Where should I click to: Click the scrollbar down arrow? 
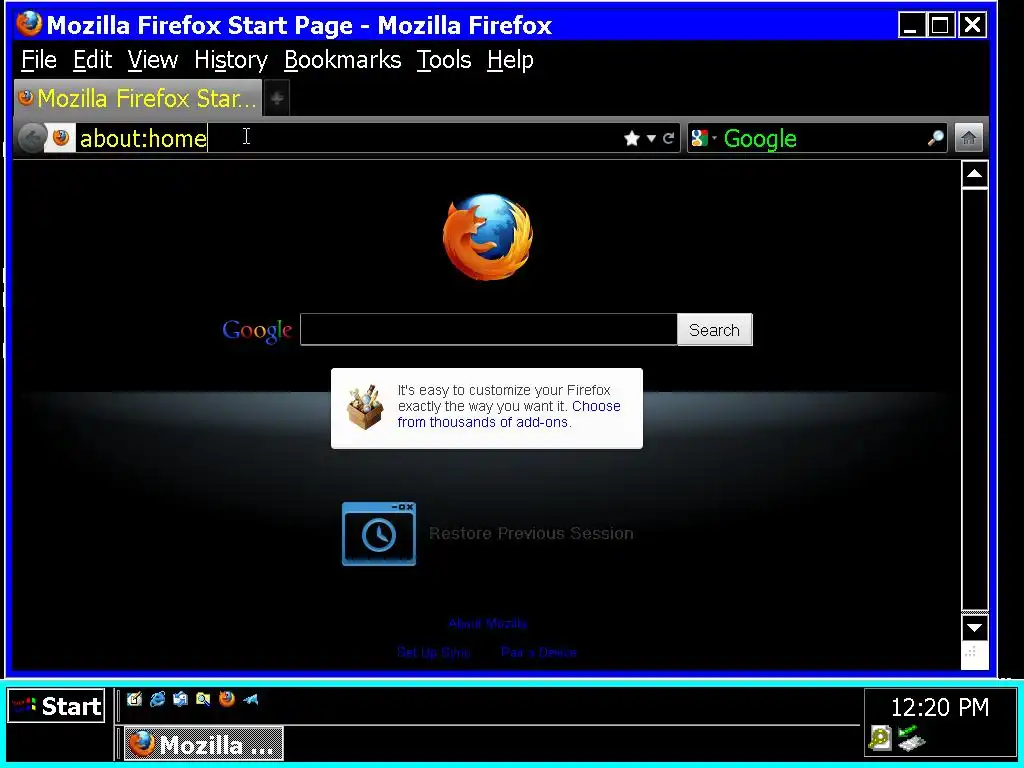[x=974, y=628]
